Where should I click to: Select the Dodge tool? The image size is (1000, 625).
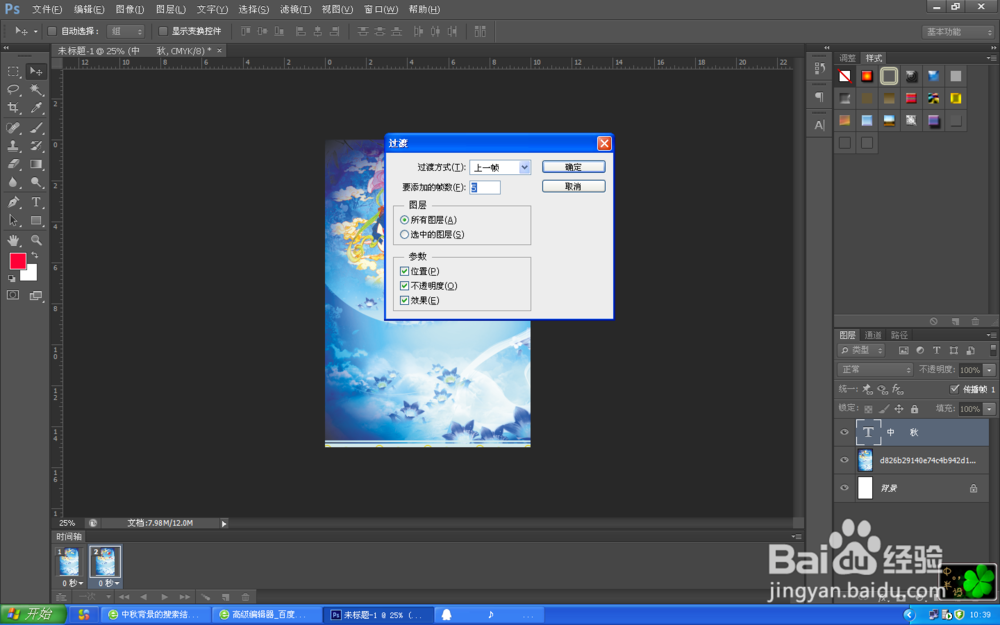point(36,183)
